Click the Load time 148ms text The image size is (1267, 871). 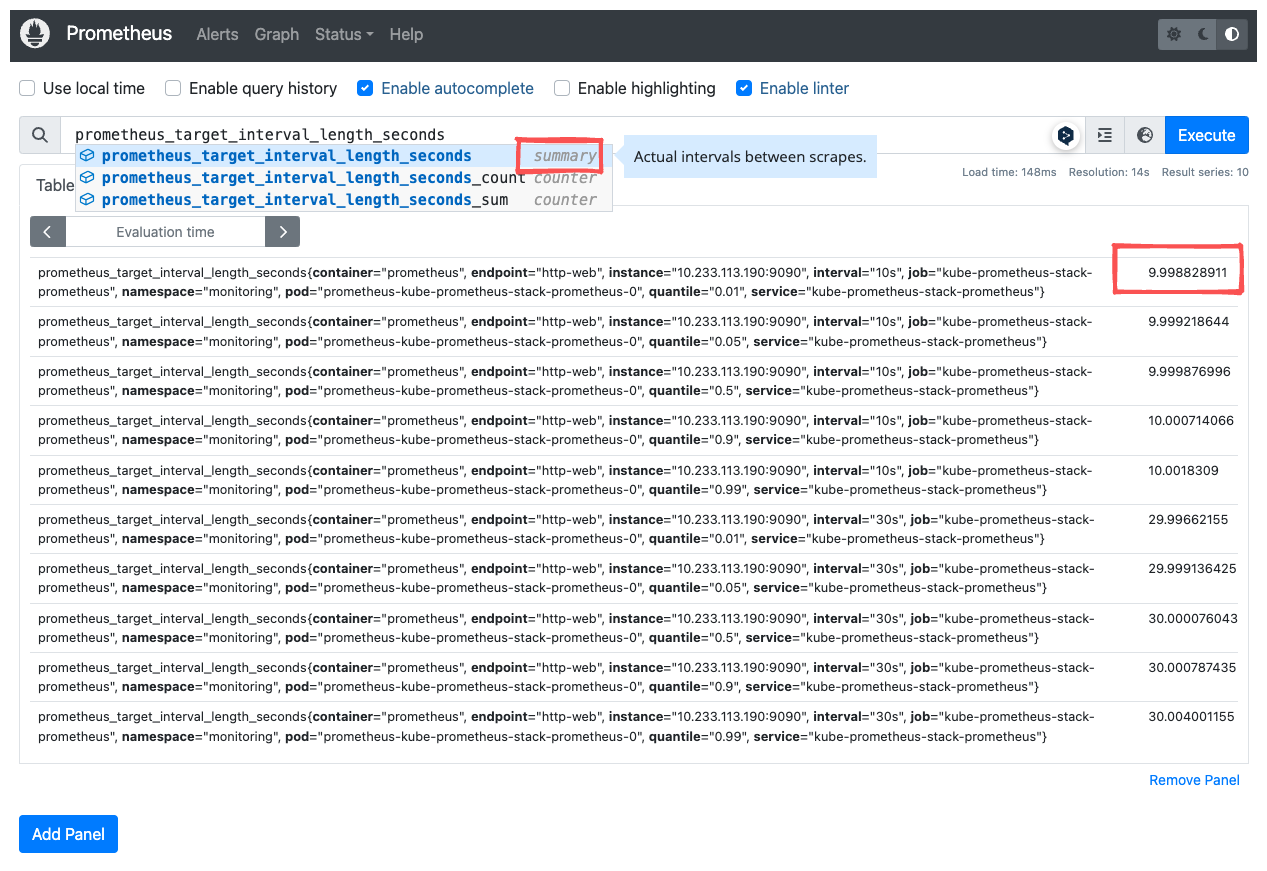click(x=1009, y=172)
